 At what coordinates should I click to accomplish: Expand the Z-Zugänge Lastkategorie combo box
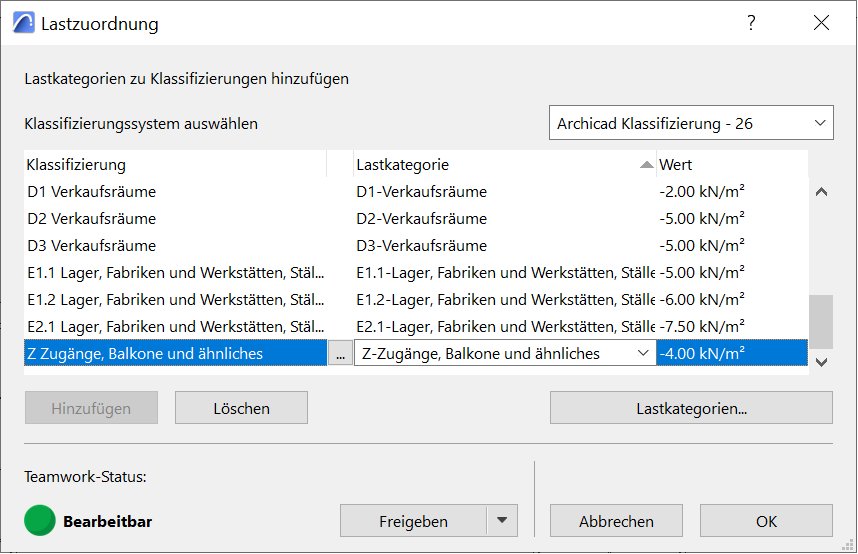click(643, 354)
